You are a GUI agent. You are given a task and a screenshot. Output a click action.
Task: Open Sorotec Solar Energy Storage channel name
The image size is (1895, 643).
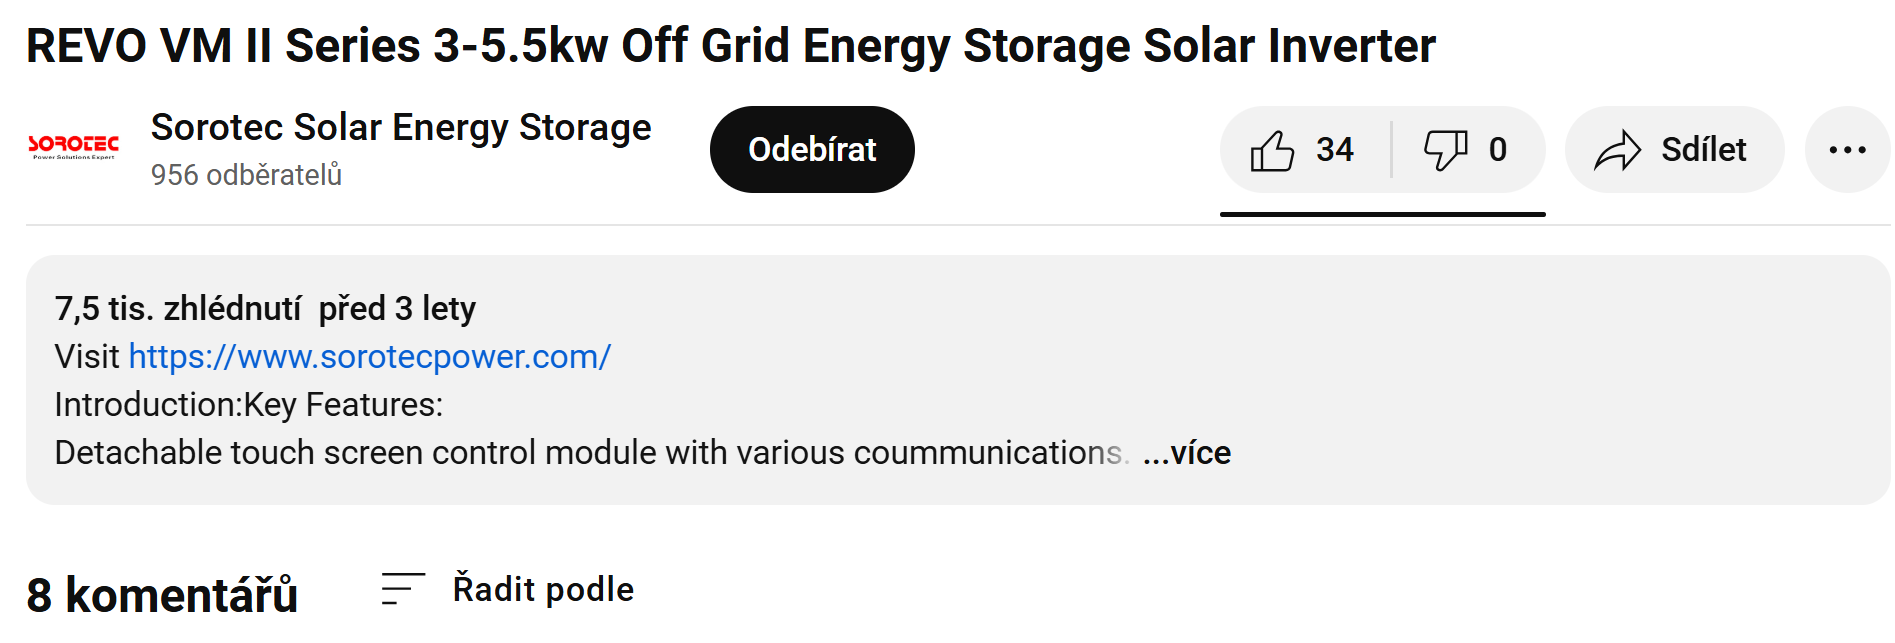pyautogui.click(x=401, y=128)
